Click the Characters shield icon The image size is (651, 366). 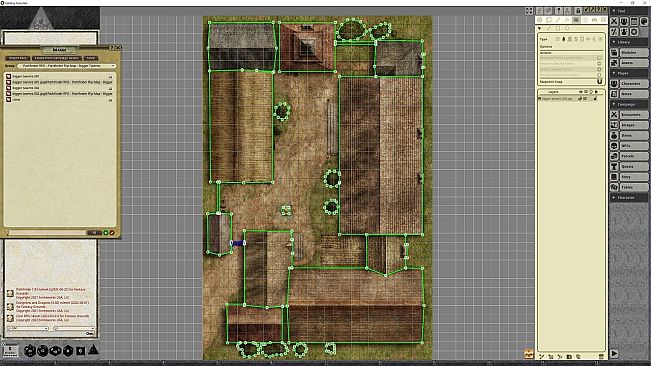[x=614, y=83]
